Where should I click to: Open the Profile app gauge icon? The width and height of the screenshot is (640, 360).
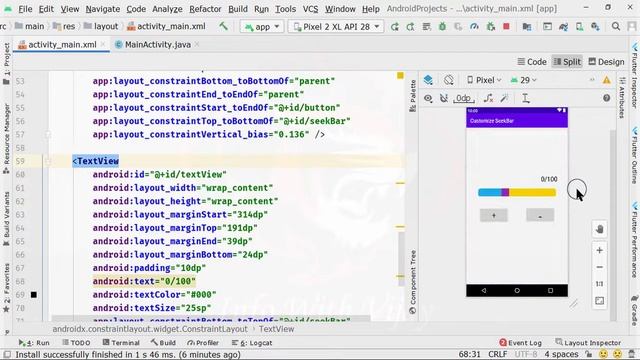click(x=474, y=27)
